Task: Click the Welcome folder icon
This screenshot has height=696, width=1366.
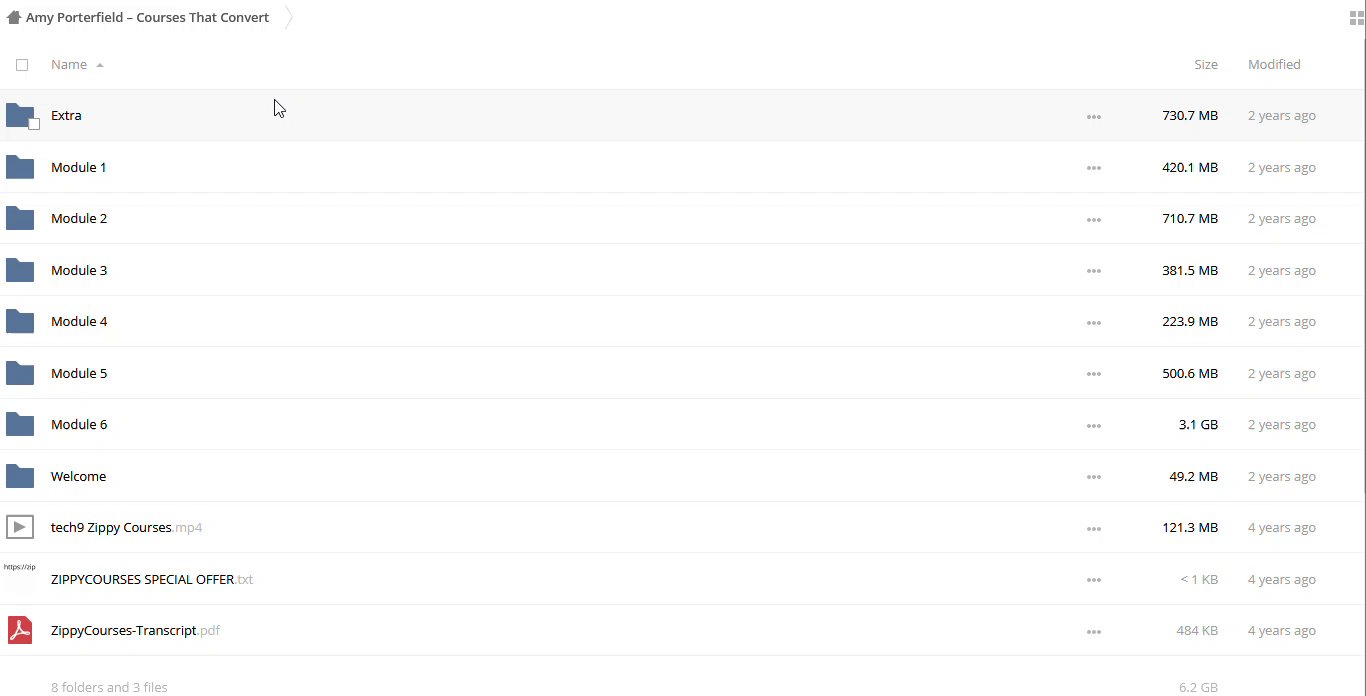Action: pos(20,476)
